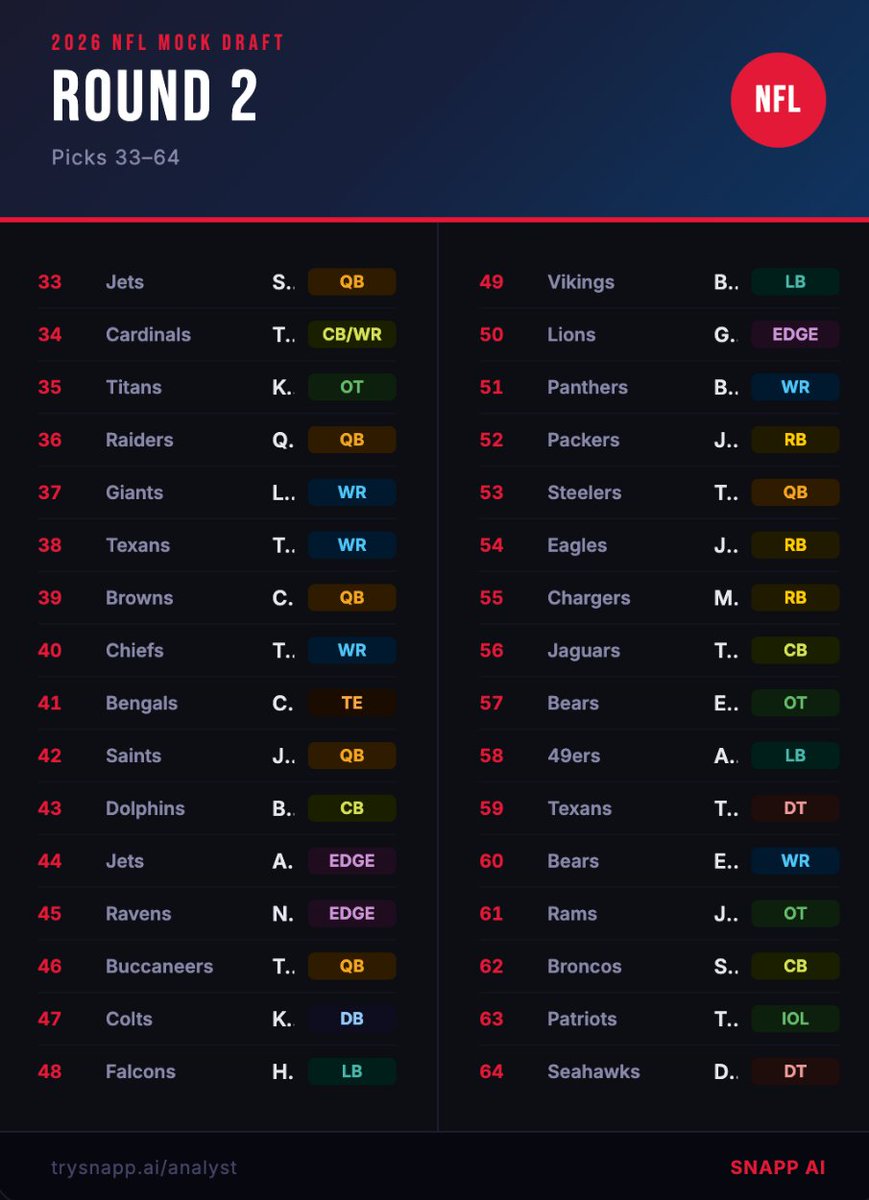Select the Panthers team name

click(x=587, y=387)
